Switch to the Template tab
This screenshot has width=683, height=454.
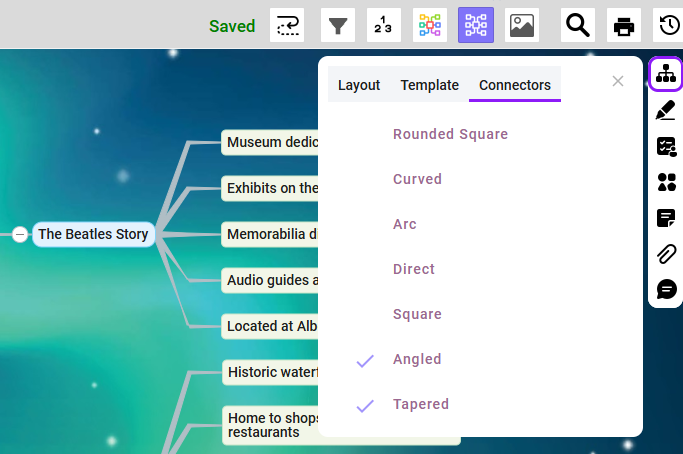[430, 85]
